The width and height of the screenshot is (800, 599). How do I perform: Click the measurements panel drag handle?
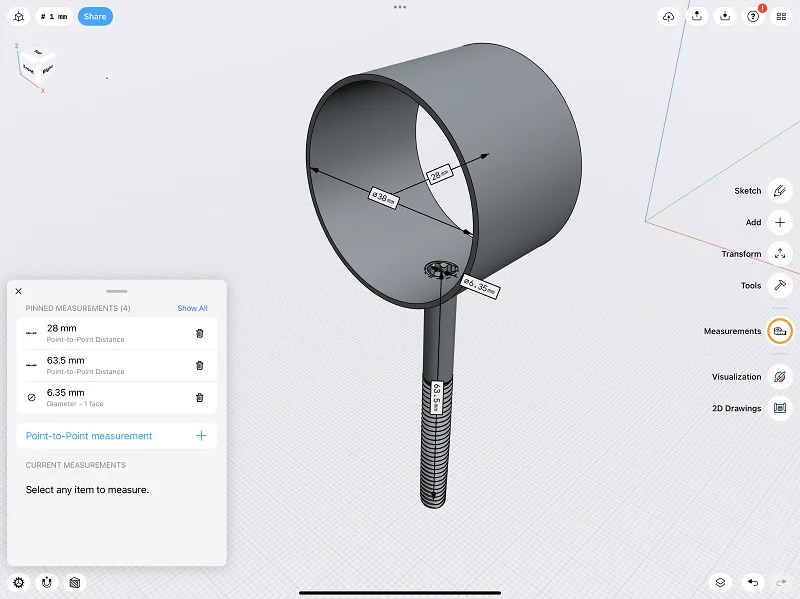[x=116, y=290]
